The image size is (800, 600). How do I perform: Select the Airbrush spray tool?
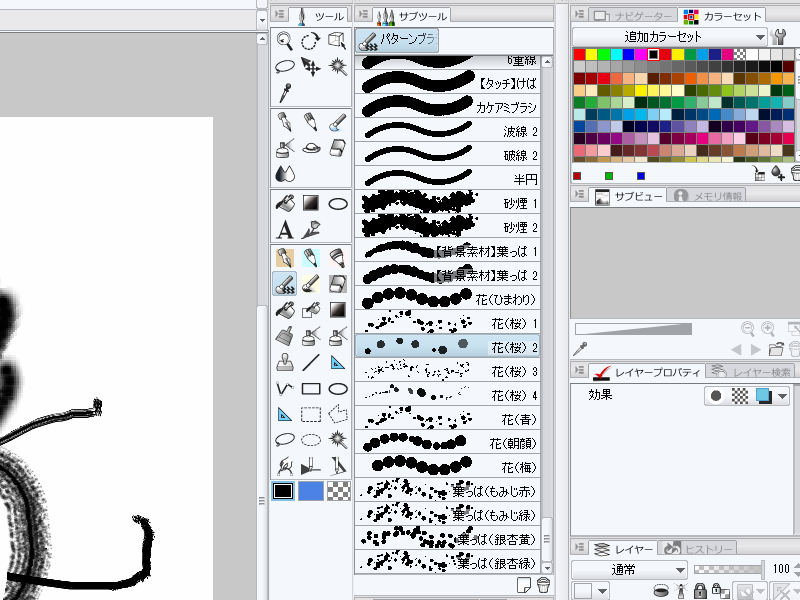click(284, 148)
